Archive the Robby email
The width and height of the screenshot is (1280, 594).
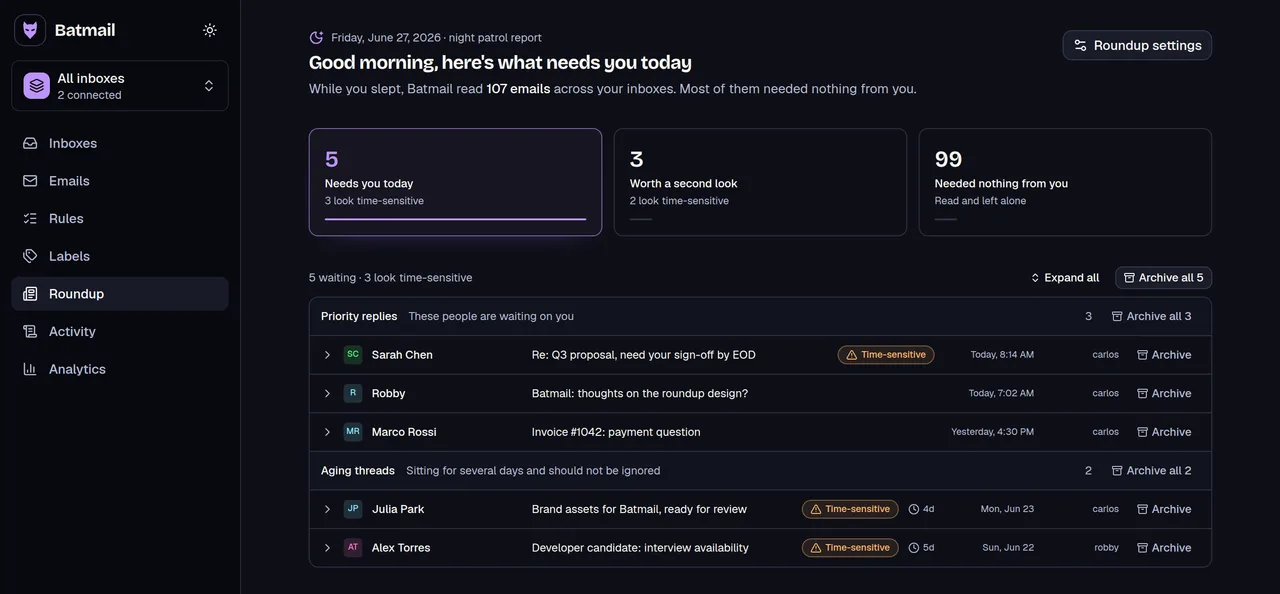[x=1164, y=394]
